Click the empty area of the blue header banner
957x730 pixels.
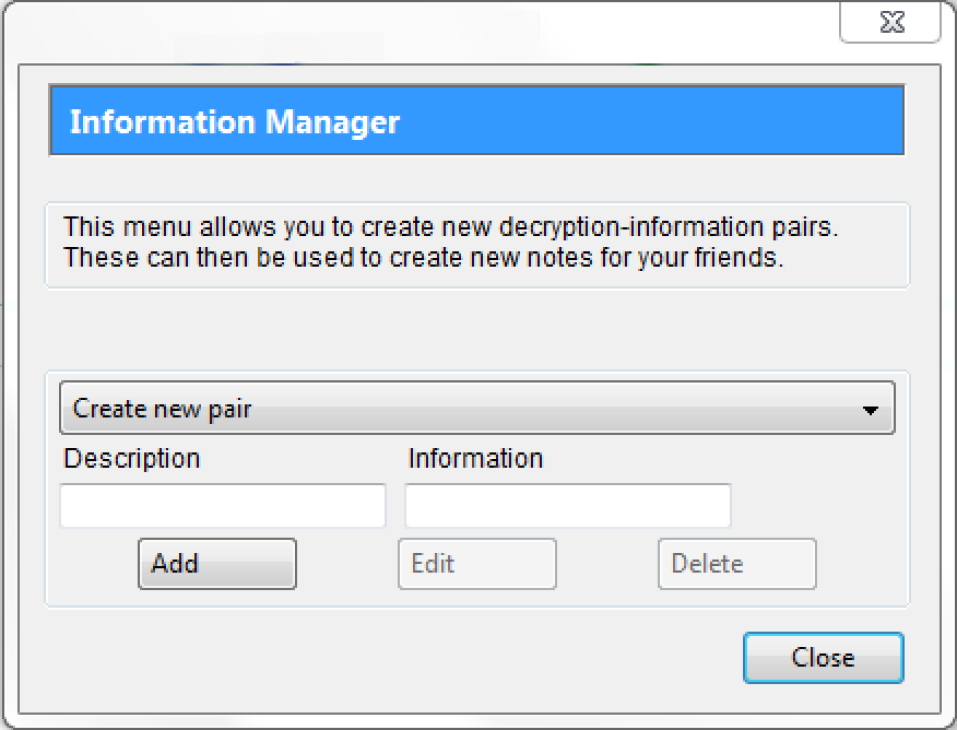[650, 122]
